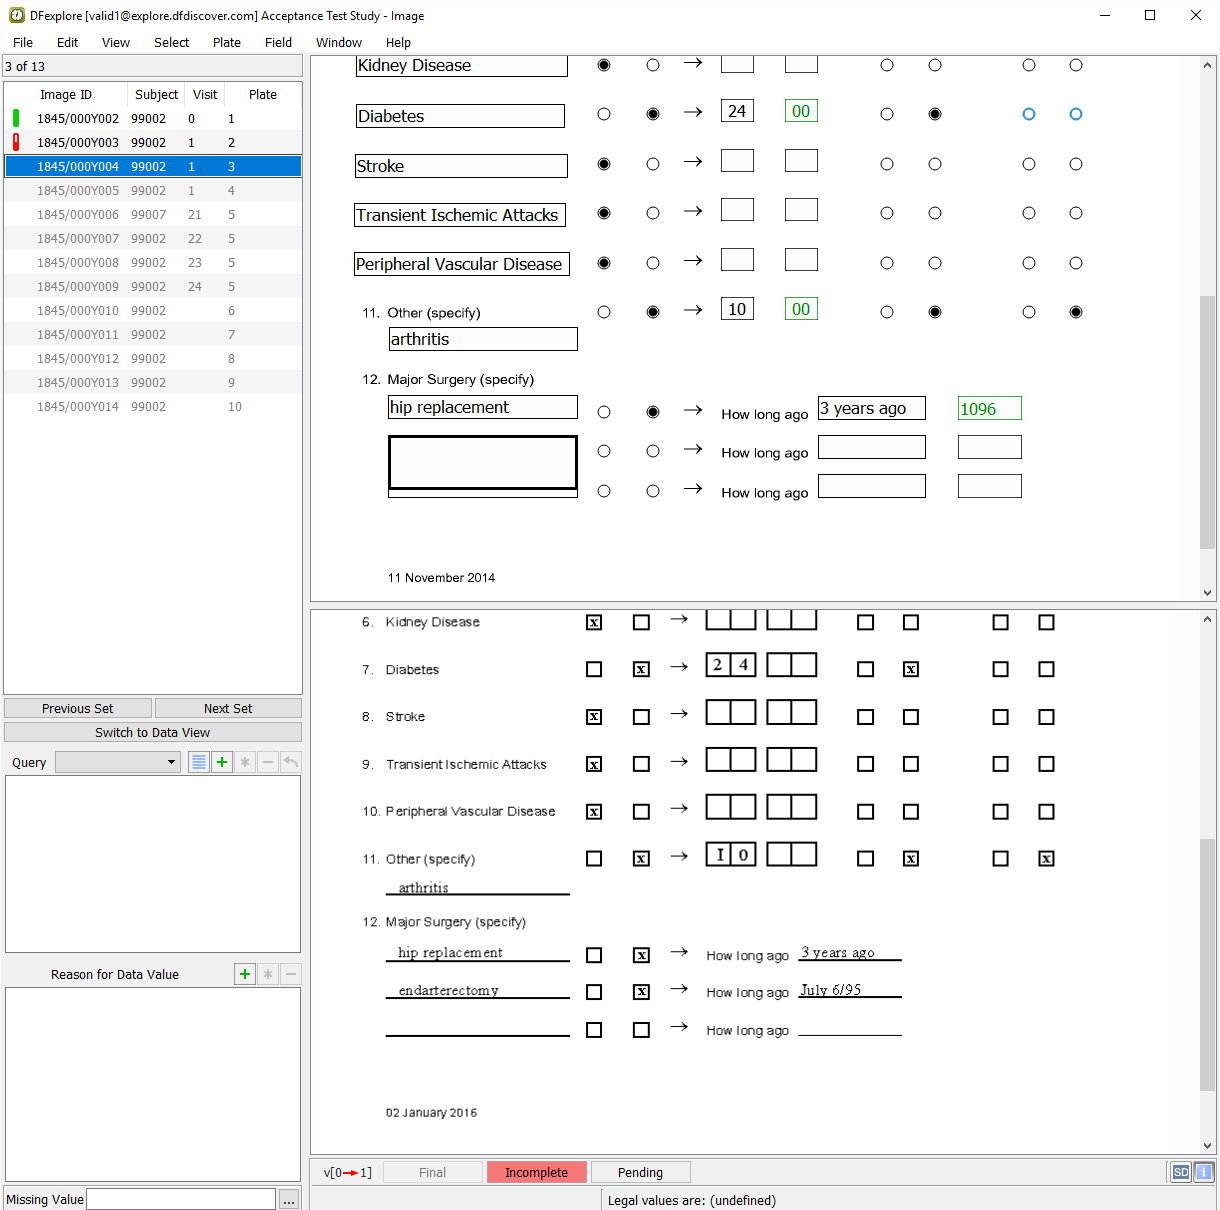Click the blue info icon in status bar
1220x1210 pixels.
click(x=1204, y=1172)
